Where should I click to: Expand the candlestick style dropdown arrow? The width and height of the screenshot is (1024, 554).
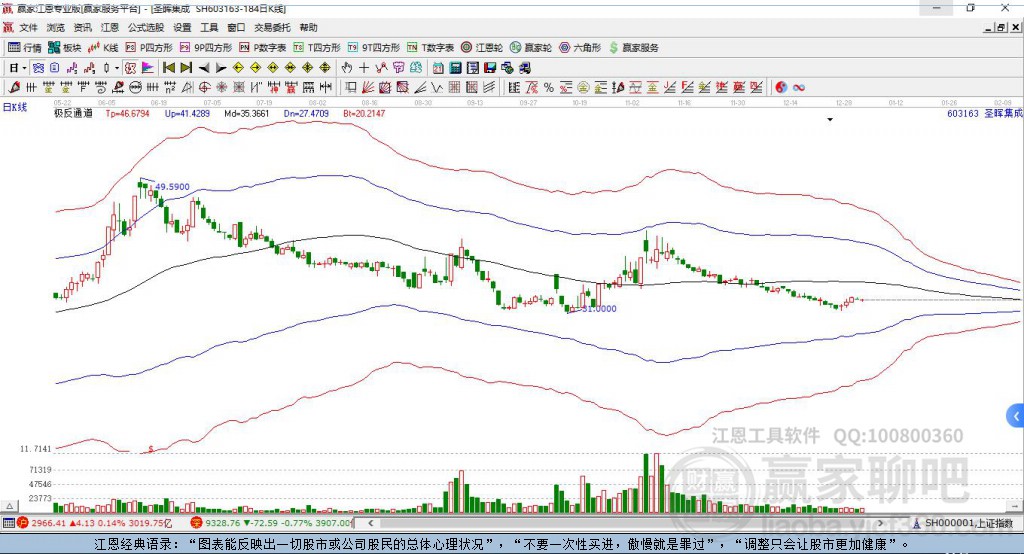(x=117, y=68)
